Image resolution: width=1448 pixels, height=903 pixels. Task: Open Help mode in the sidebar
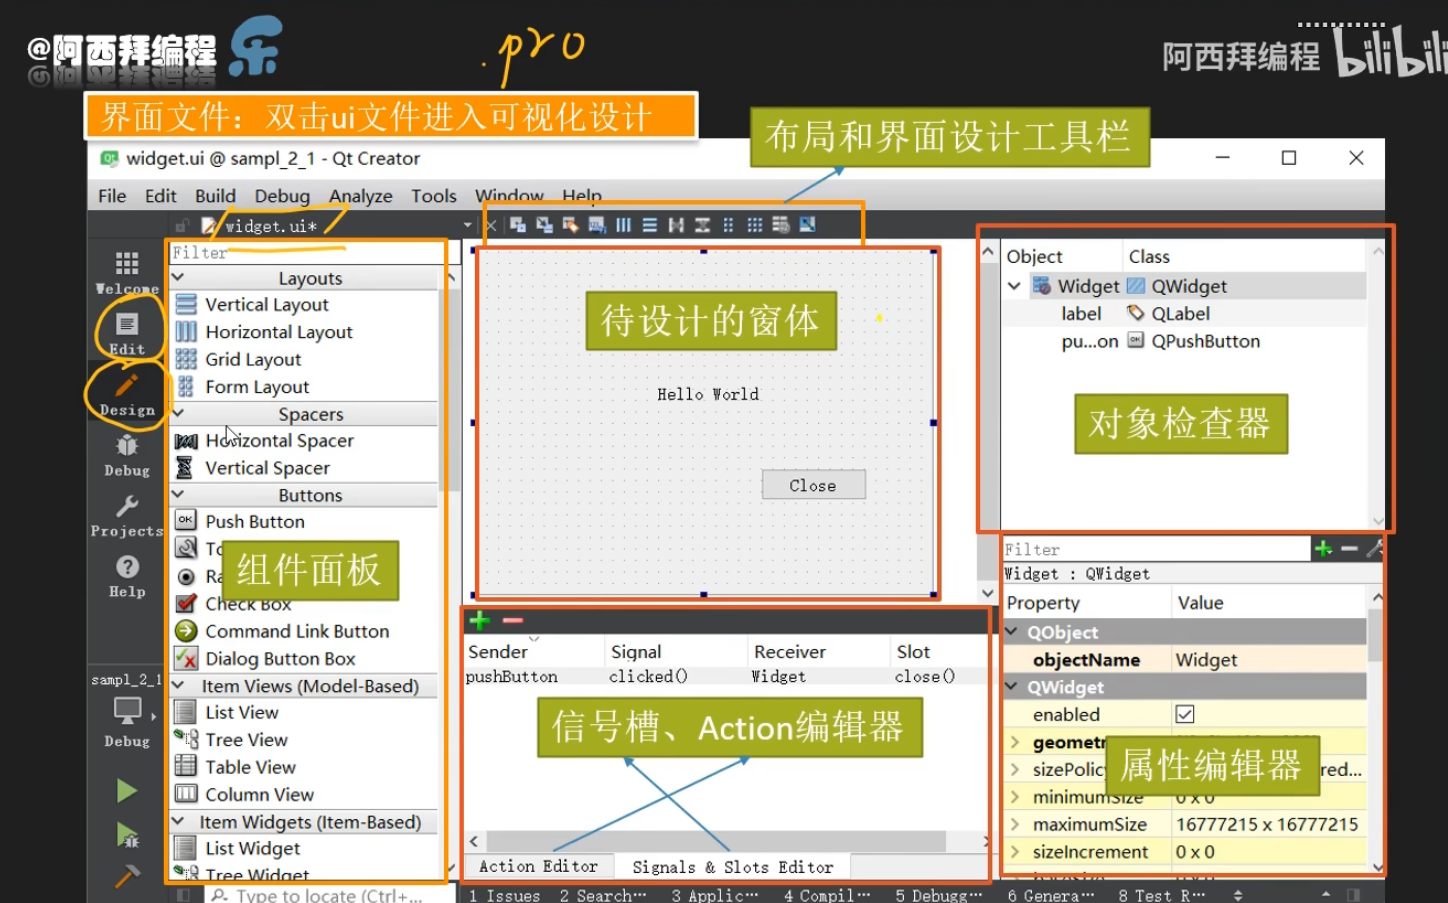point(127,576)
